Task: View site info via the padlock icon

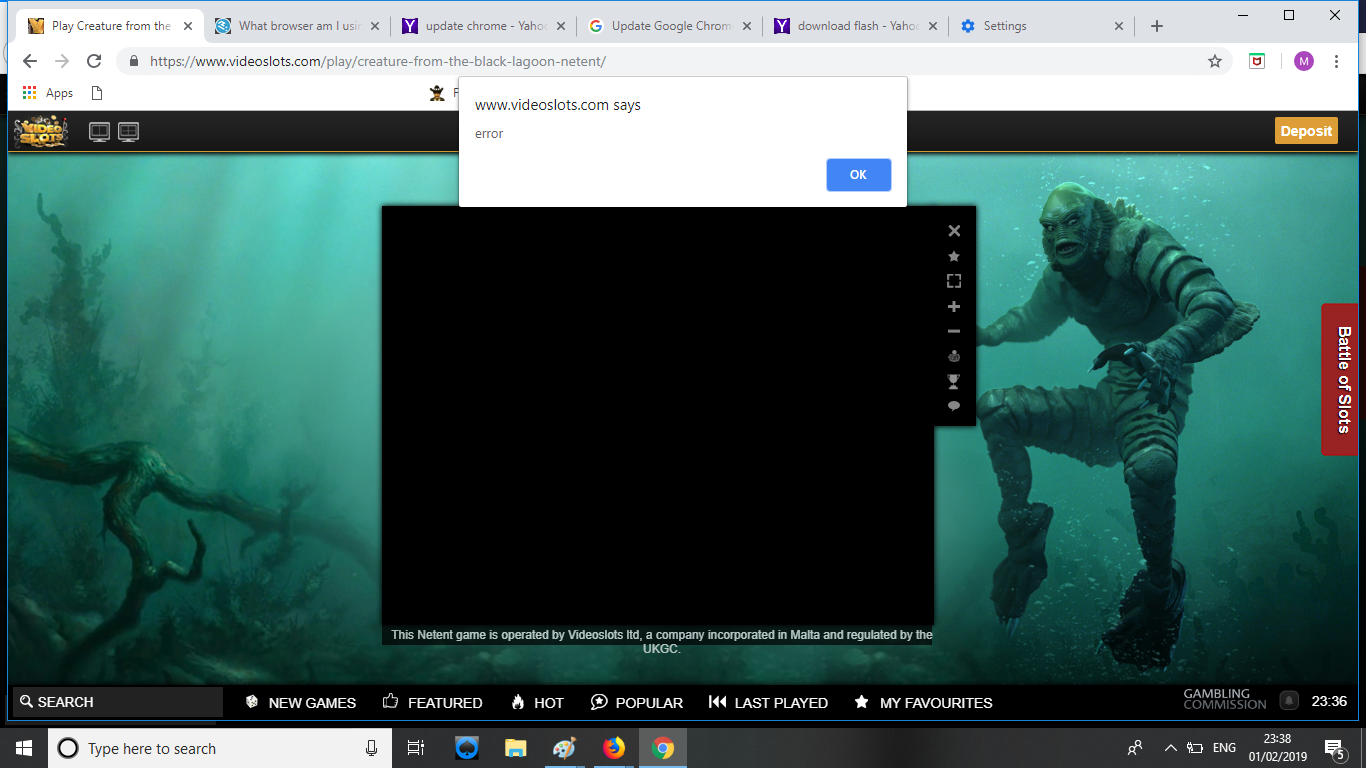Action: [133, 61]
